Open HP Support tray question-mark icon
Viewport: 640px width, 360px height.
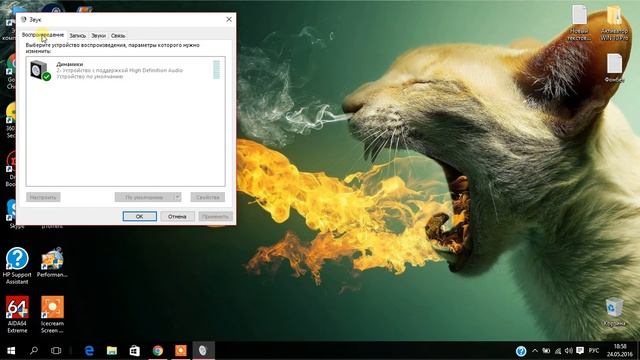521,351
